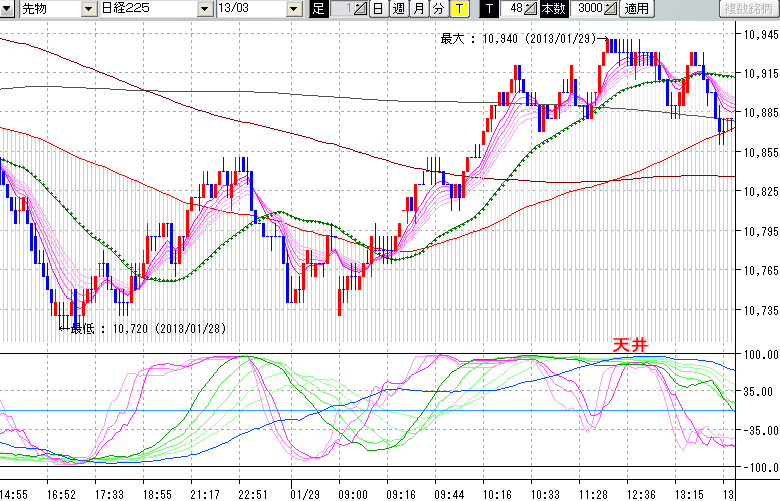Open the leftmost small dropdown arrow

pyautogui.click(x=9, y=9)
